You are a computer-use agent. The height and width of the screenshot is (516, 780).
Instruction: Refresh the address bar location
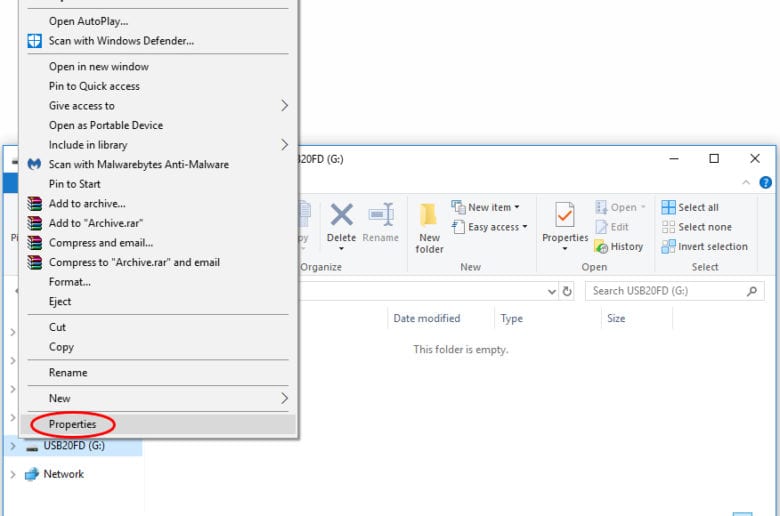coord(567,291)
